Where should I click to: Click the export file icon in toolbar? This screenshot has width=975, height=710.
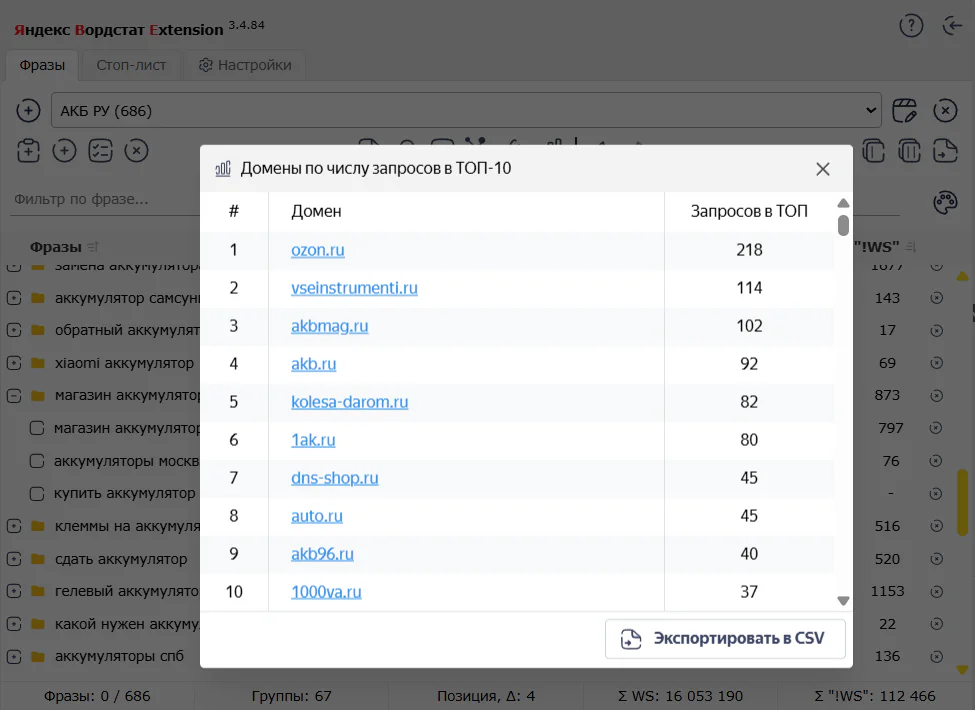(945, 150)
